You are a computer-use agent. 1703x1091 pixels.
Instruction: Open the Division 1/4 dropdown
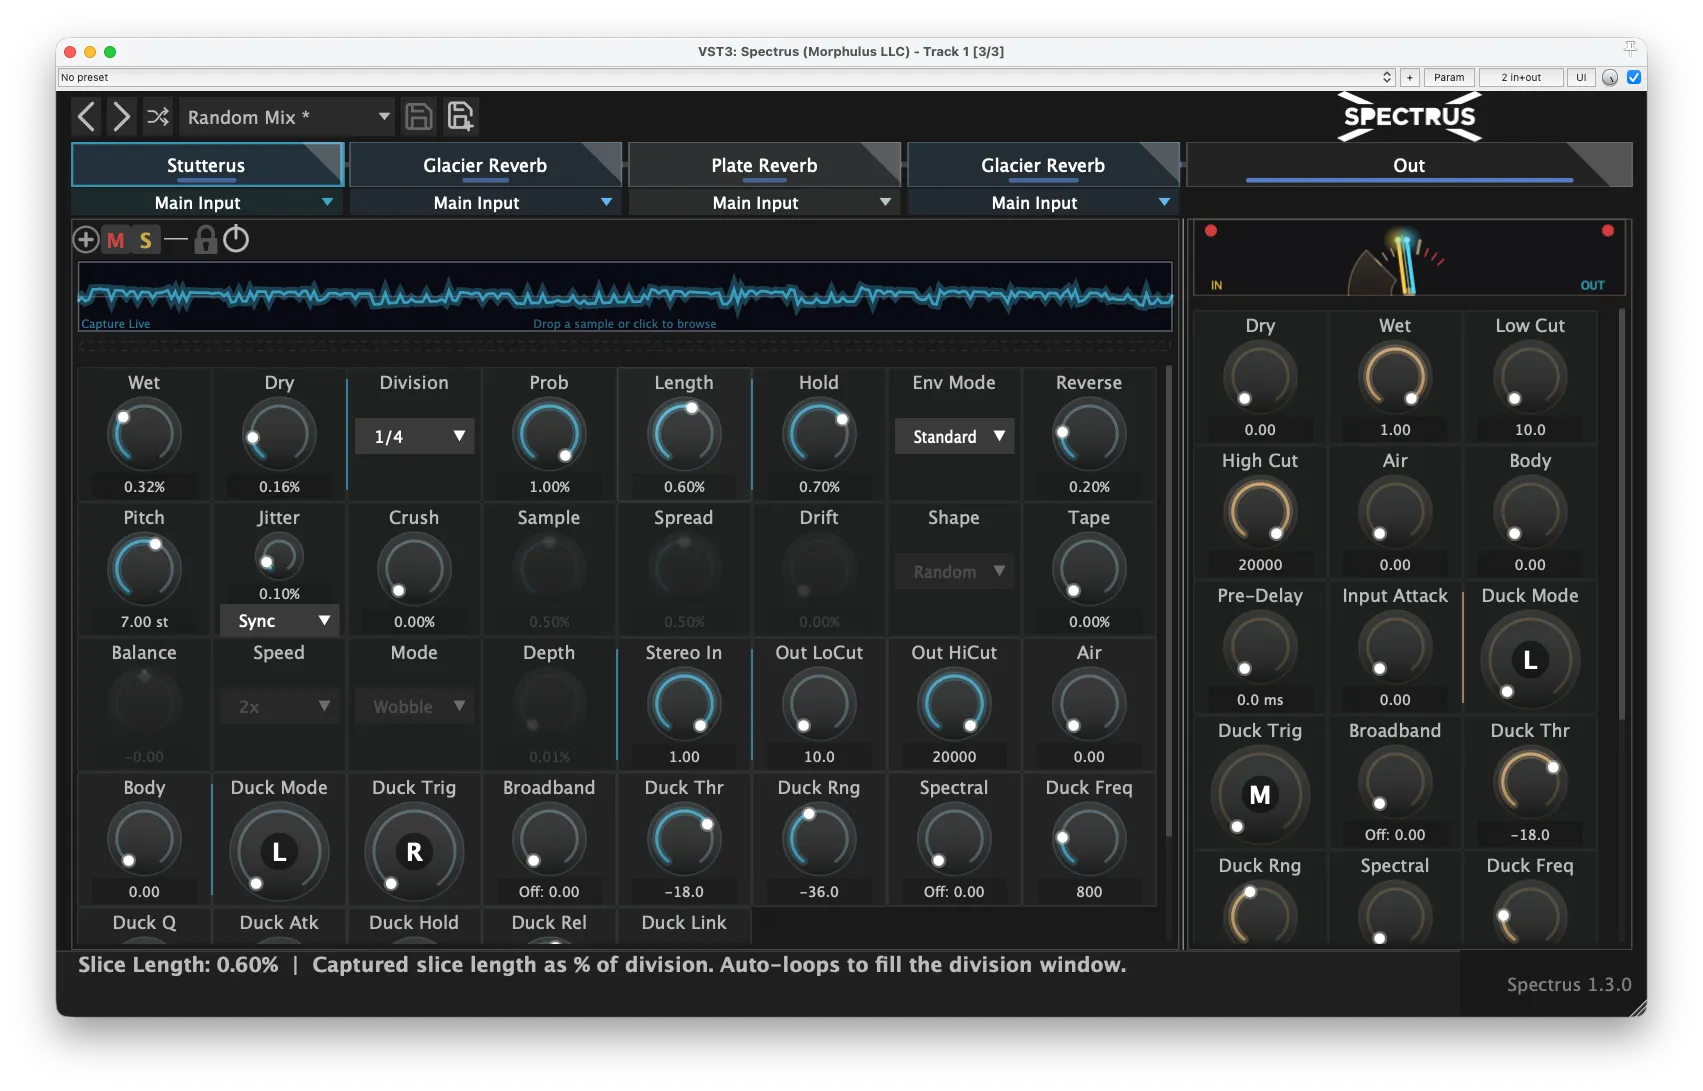(x=414, y=437)
